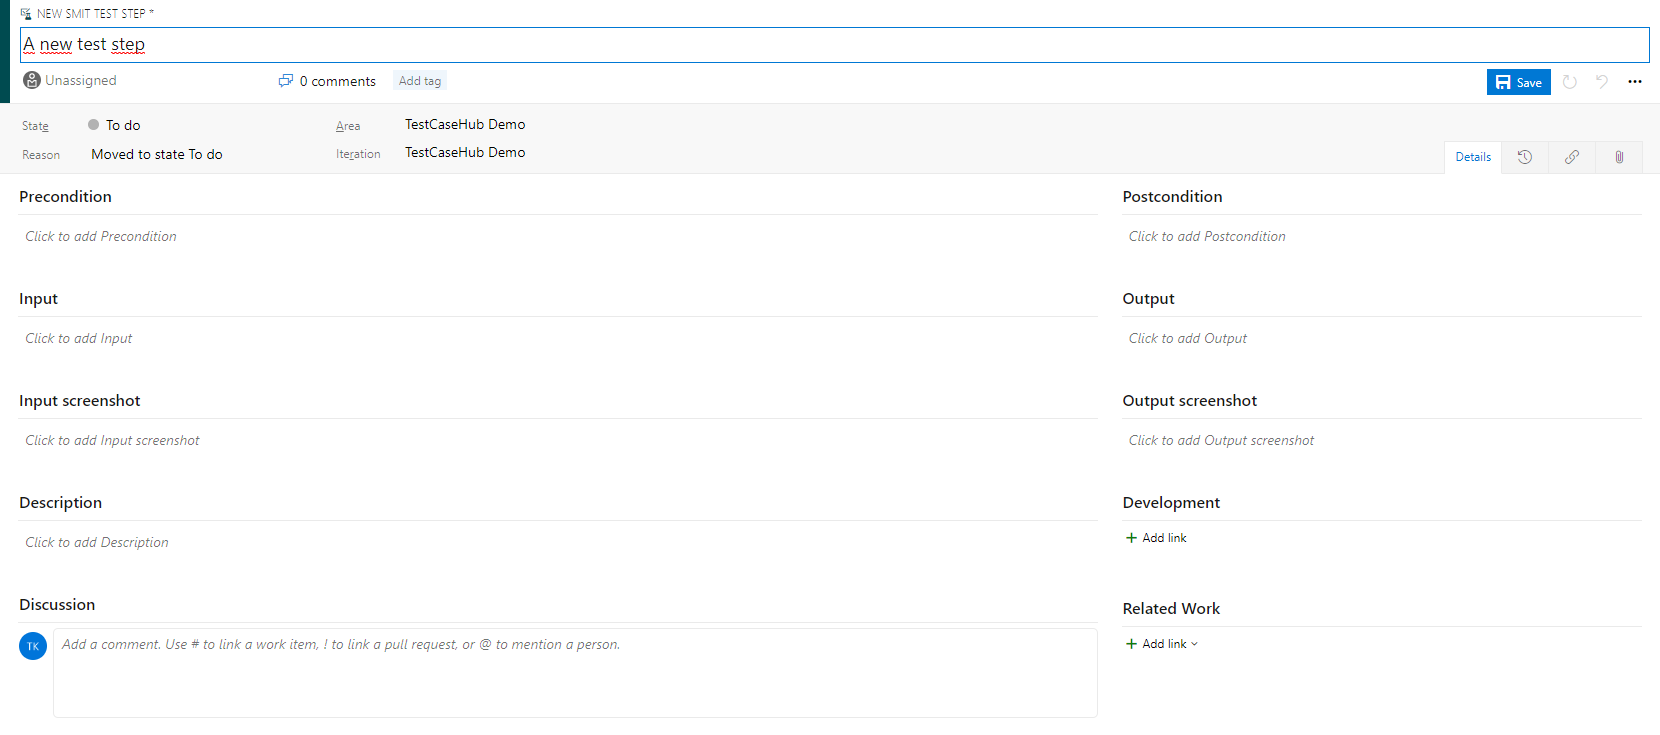Screen dimensions: 1660x735
Task: Switch to the History tab icon
Action: (1525, 157)
